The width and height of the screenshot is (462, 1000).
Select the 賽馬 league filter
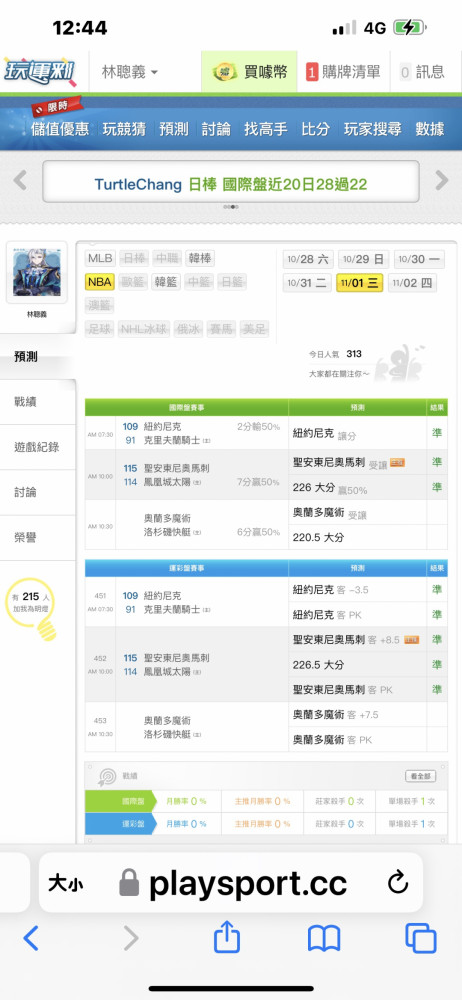(x=221, y=329)
